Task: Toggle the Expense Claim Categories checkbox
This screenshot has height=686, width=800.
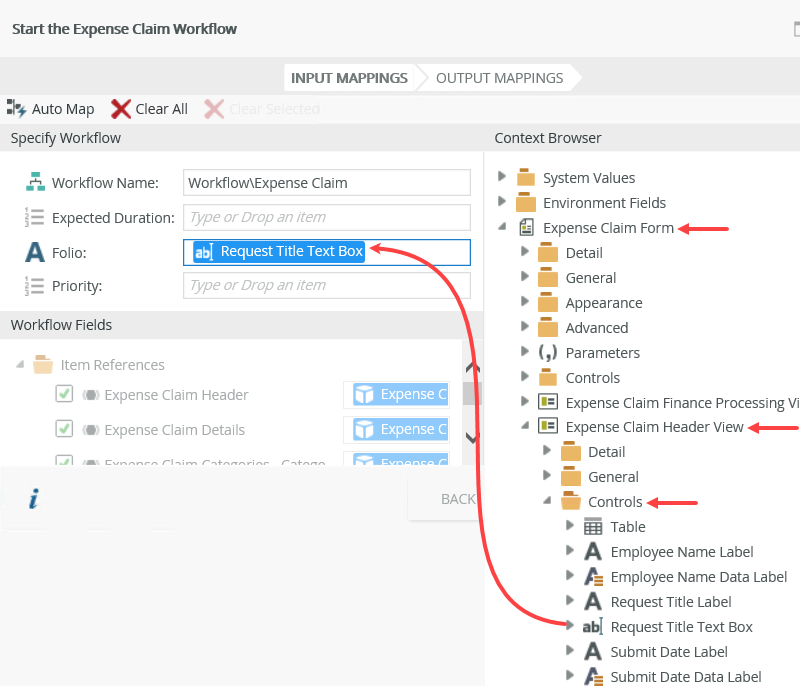Action: tap(64, 461)
